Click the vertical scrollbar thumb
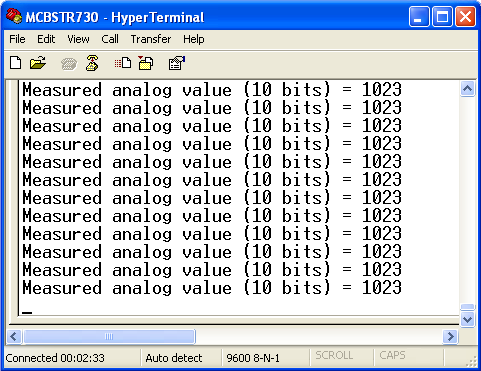The image size is (481, 371). [x=467, y=307]
